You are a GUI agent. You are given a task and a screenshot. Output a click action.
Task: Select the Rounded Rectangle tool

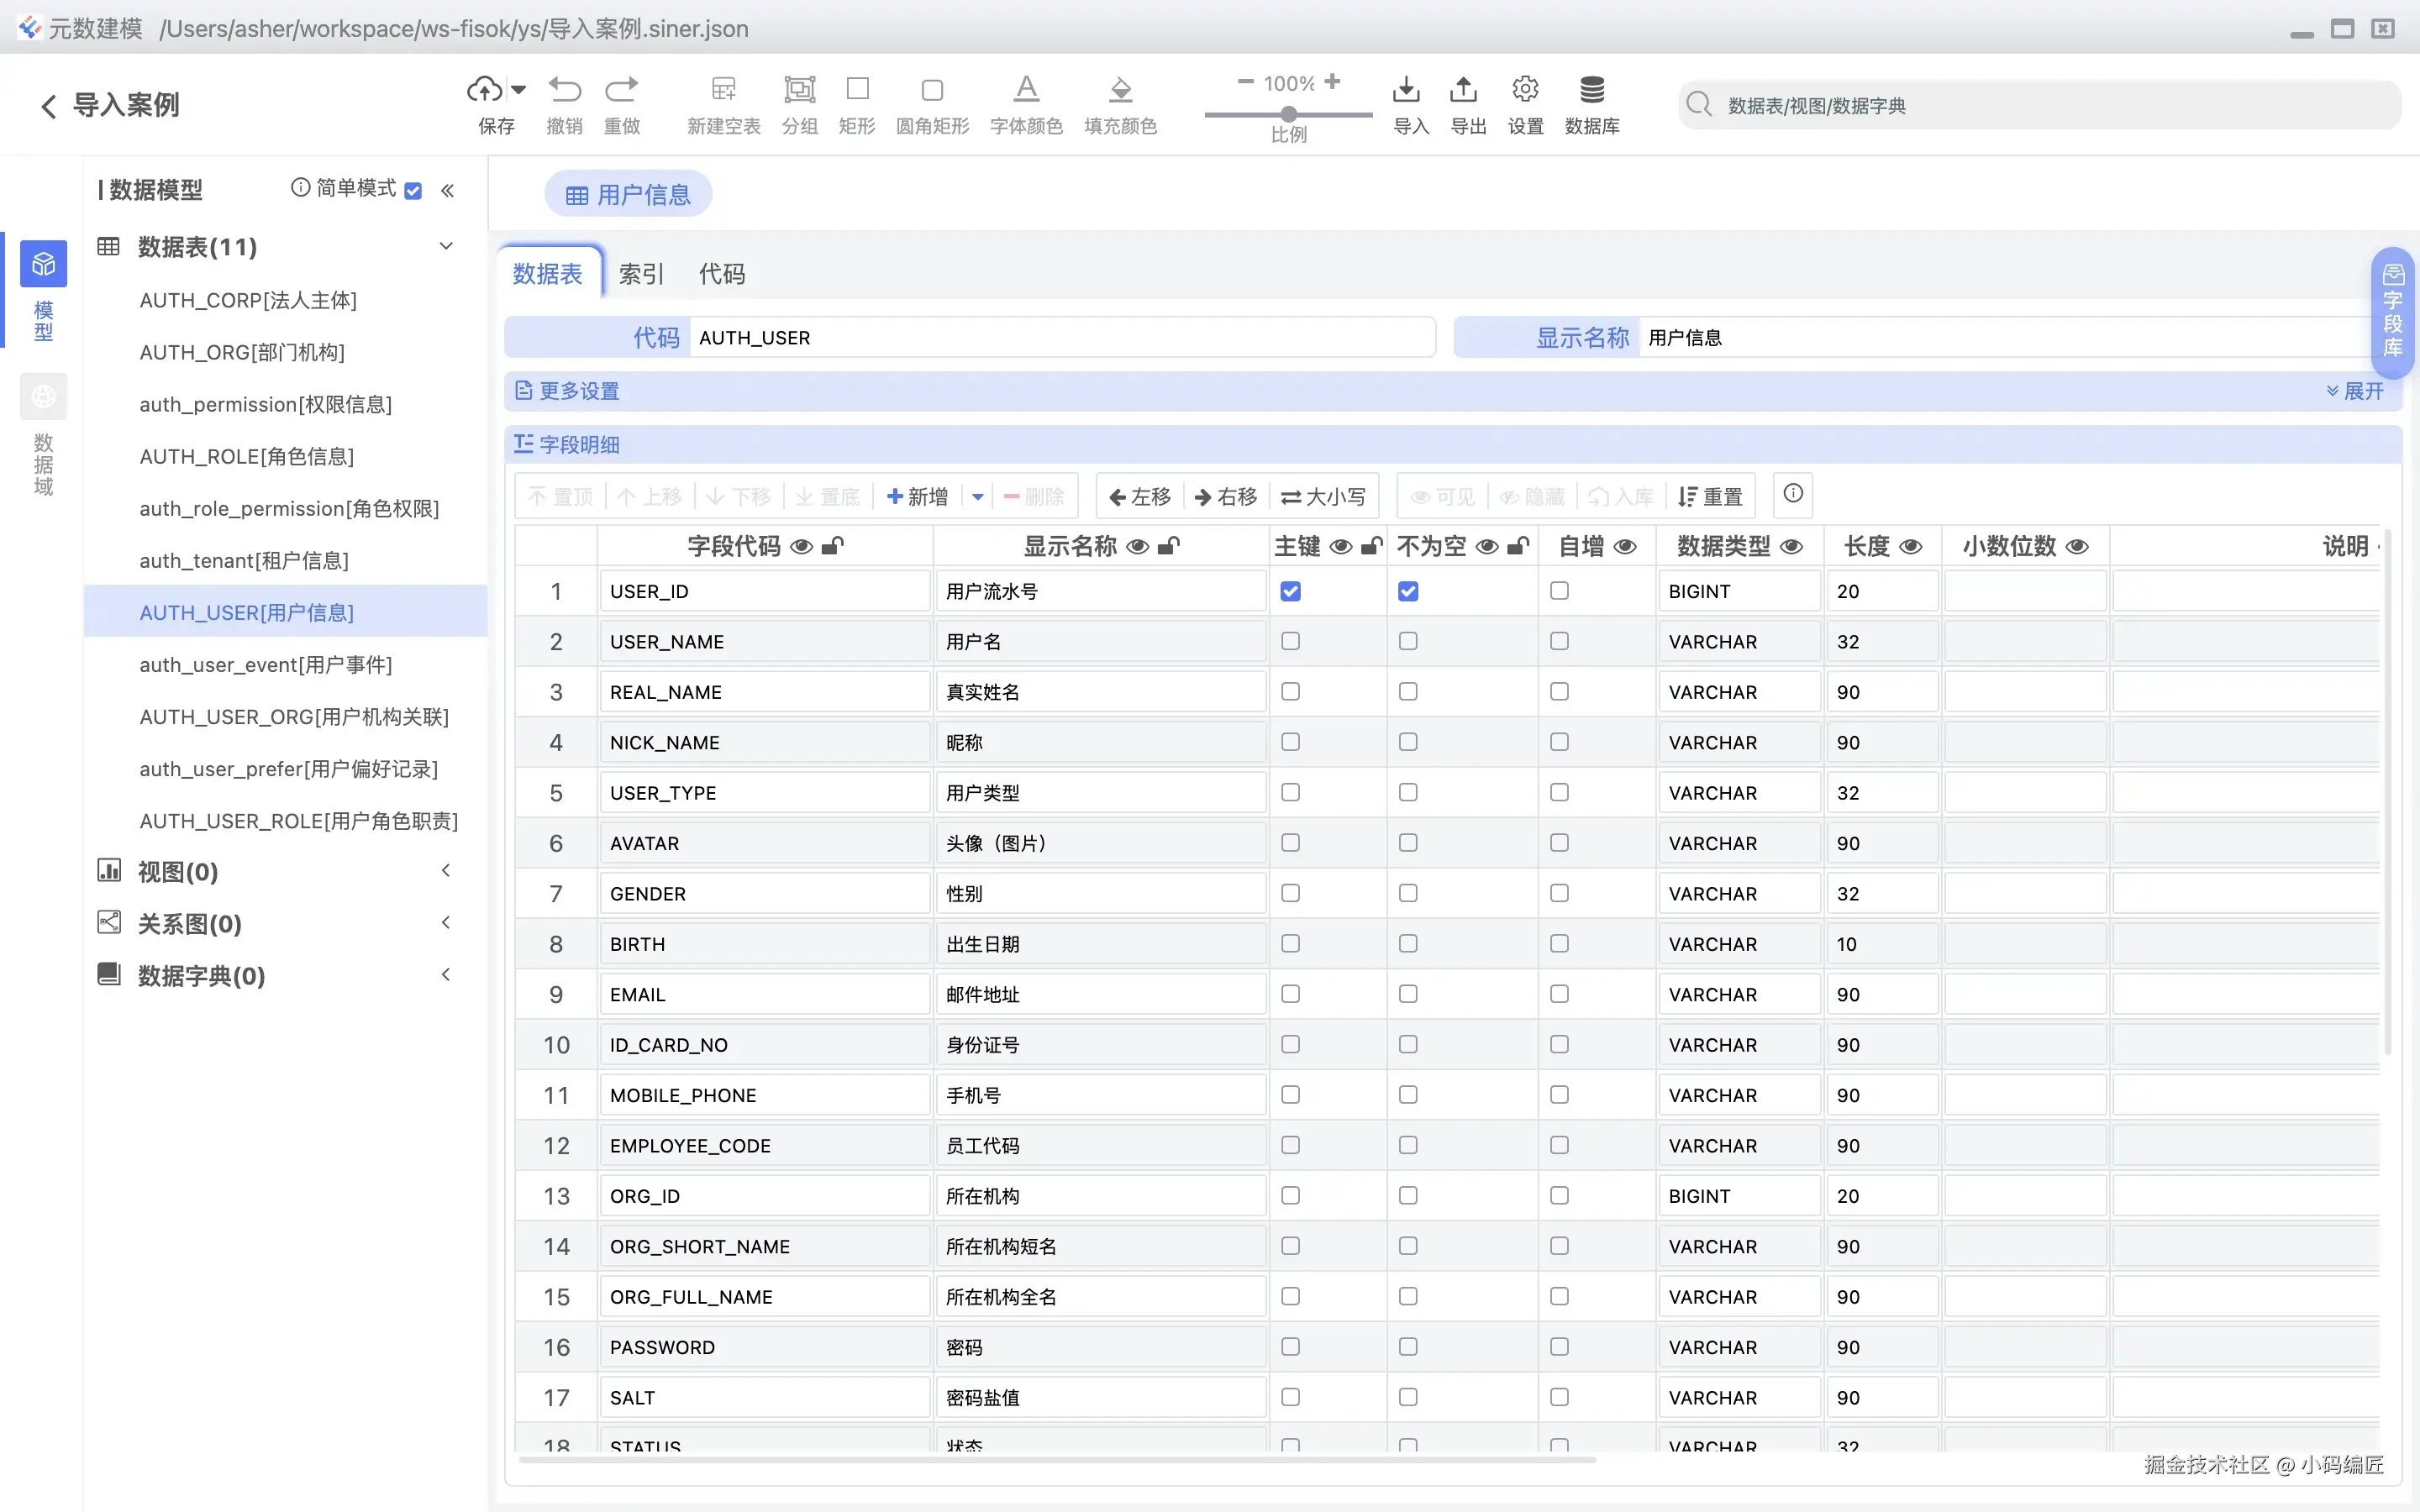[932, 91]
